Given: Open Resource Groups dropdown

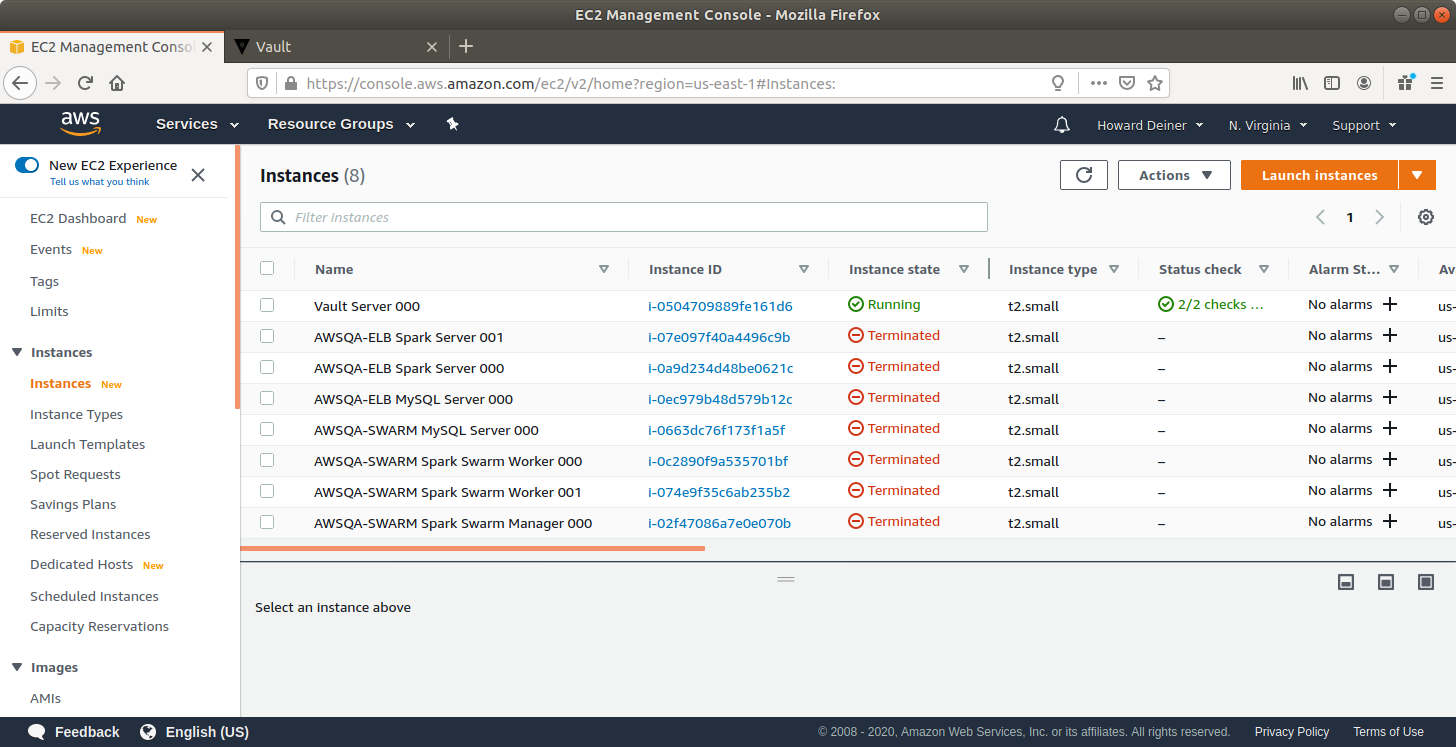Looking at the screenshot, I should coord(343,124).
